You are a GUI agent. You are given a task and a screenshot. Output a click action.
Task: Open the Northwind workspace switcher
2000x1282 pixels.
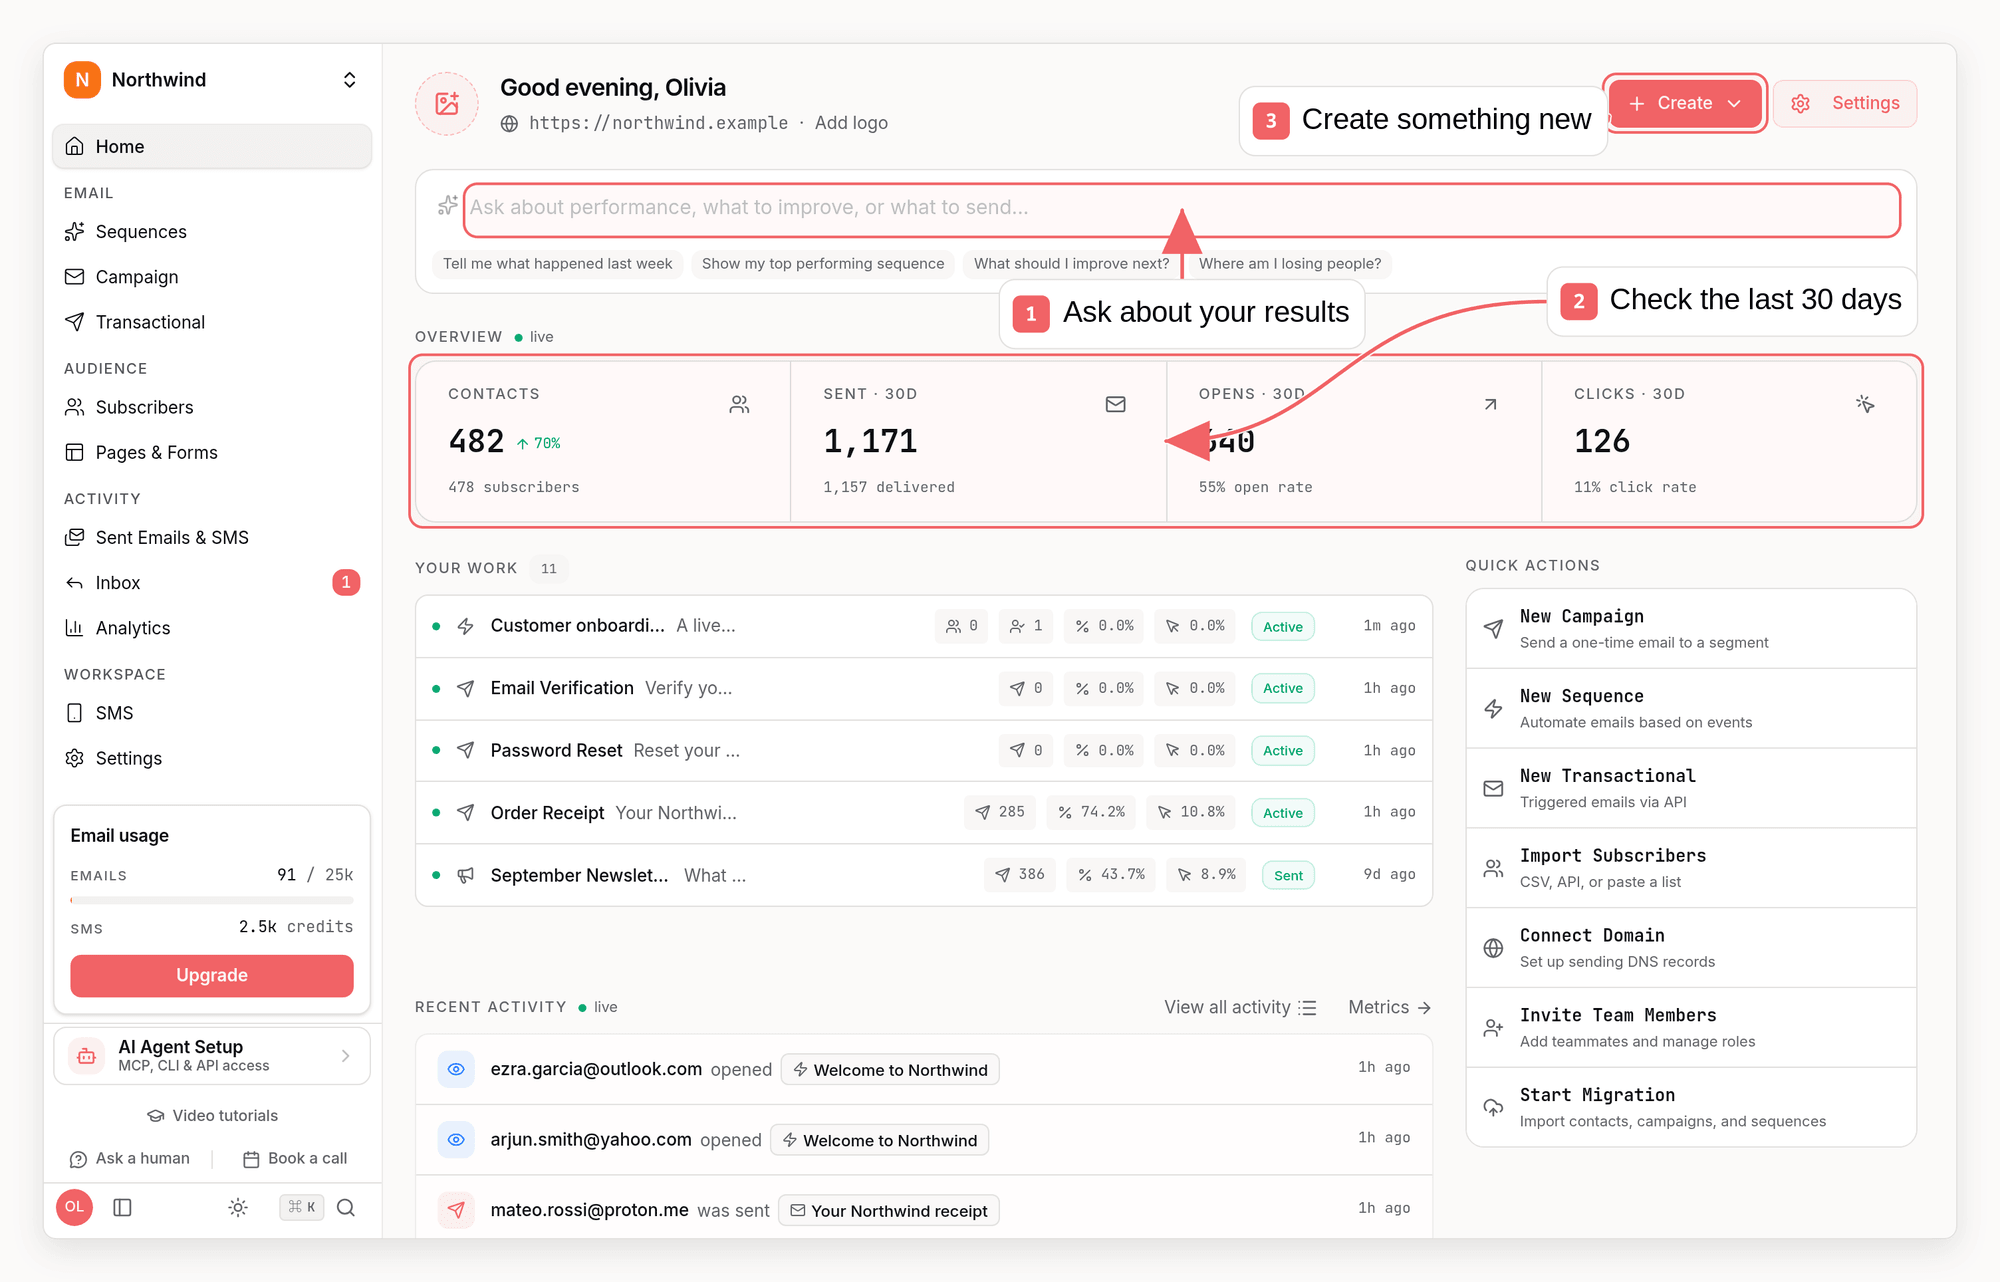[x=211, y=80]
